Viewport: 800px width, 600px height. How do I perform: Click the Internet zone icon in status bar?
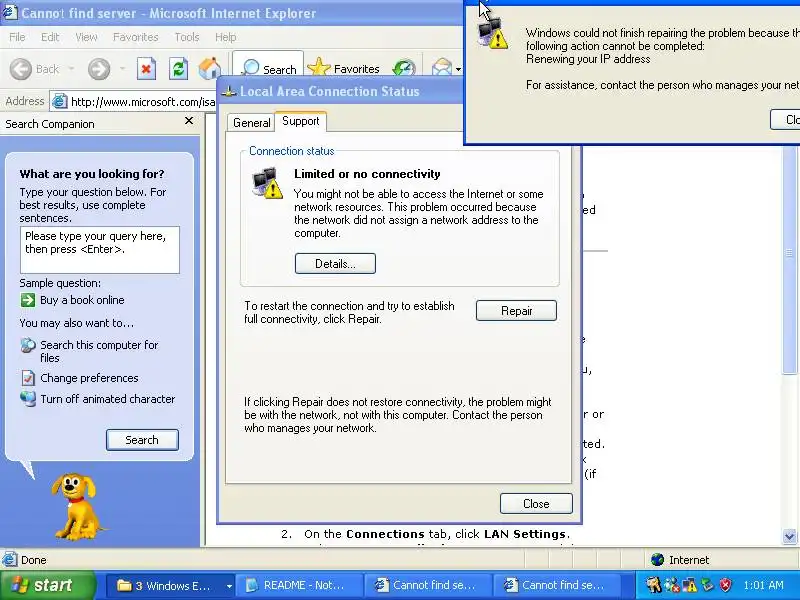pyautogui.click(x=658, y=560)
